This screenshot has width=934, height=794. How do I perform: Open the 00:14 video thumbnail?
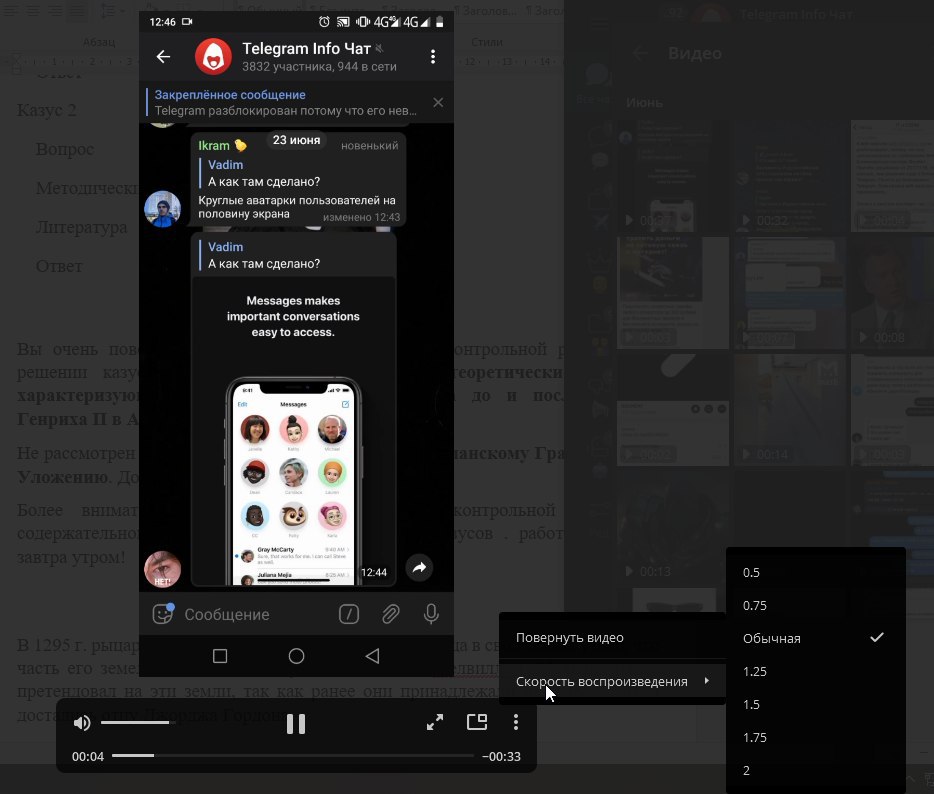790,410
